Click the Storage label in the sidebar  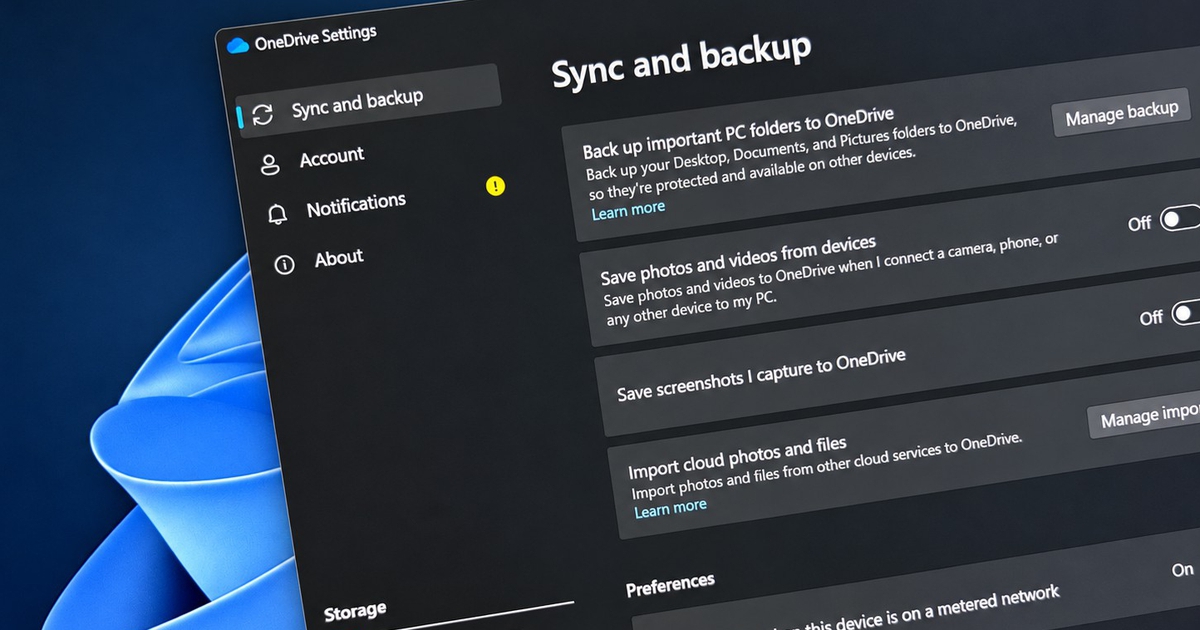[x=355, y=610]
